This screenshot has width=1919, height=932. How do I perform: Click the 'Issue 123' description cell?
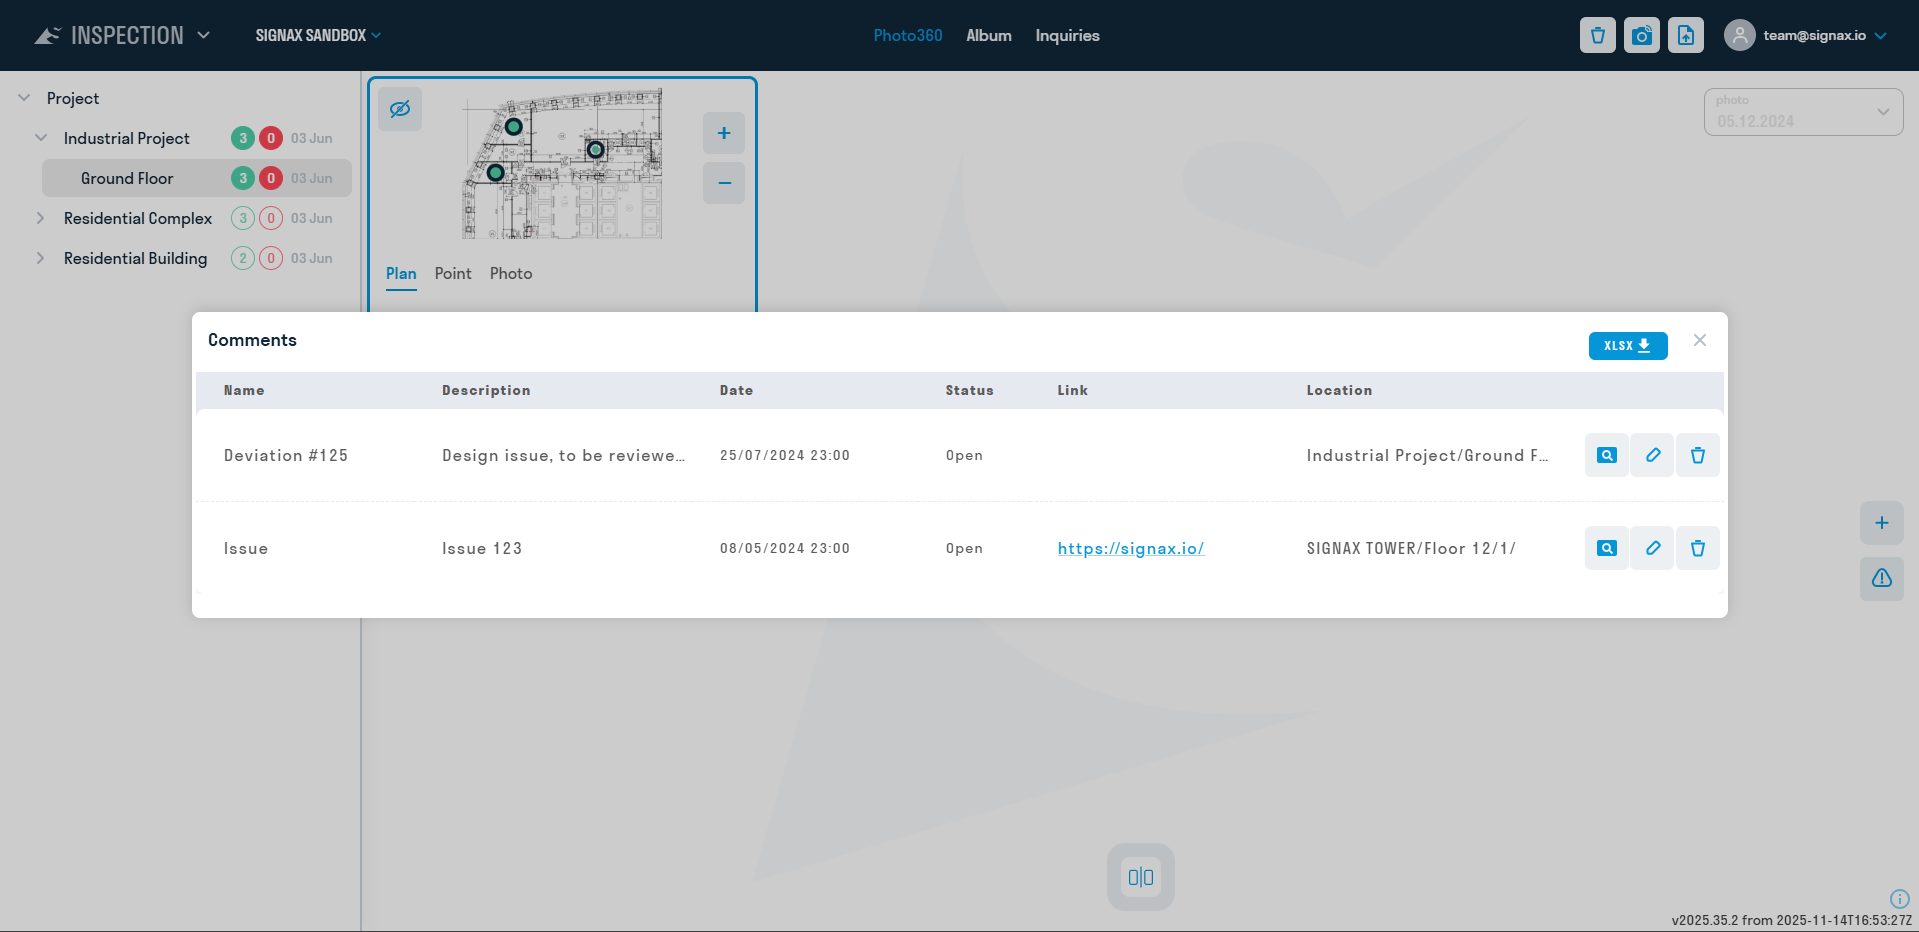tap(482, 548)
